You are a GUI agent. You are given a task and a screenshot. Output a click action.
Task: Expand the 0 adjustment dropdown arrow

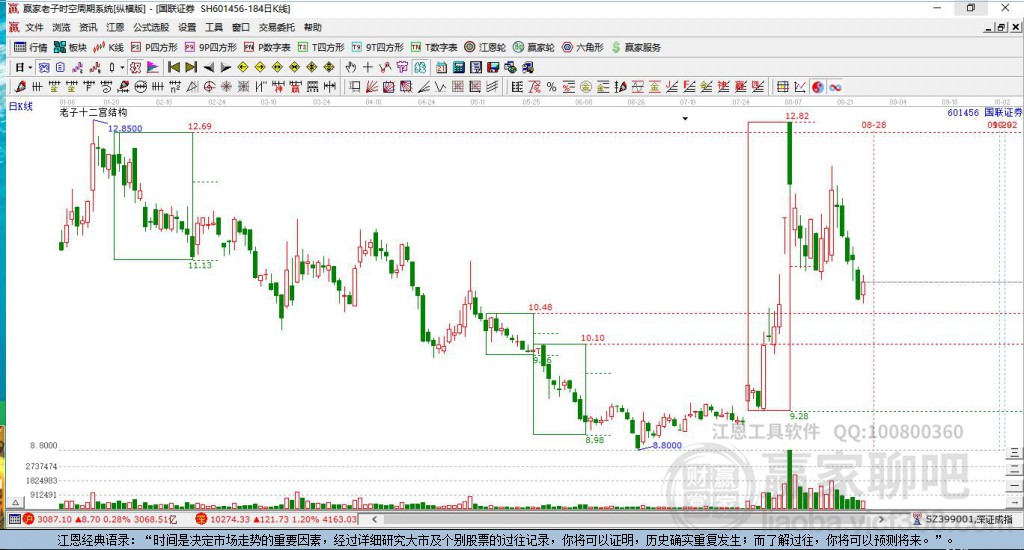[121, 67]
